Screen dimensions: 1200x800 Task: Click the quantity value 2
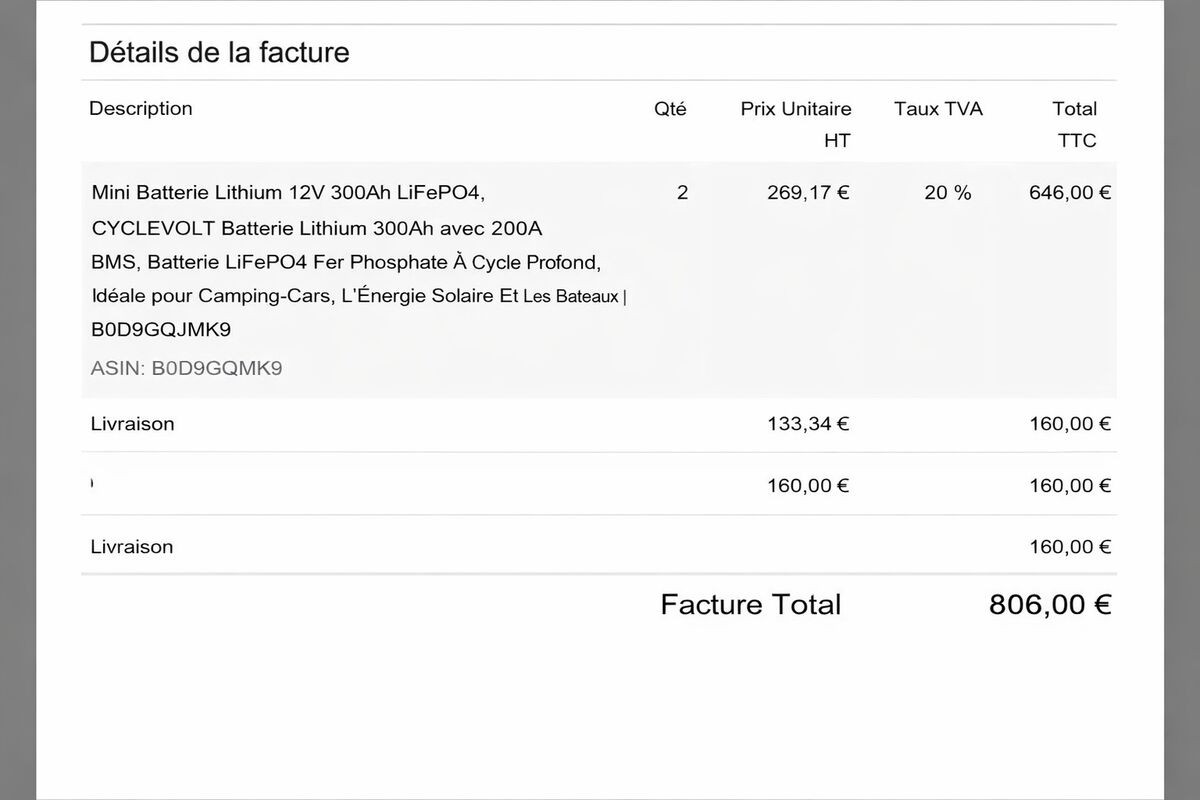(682, 193)
